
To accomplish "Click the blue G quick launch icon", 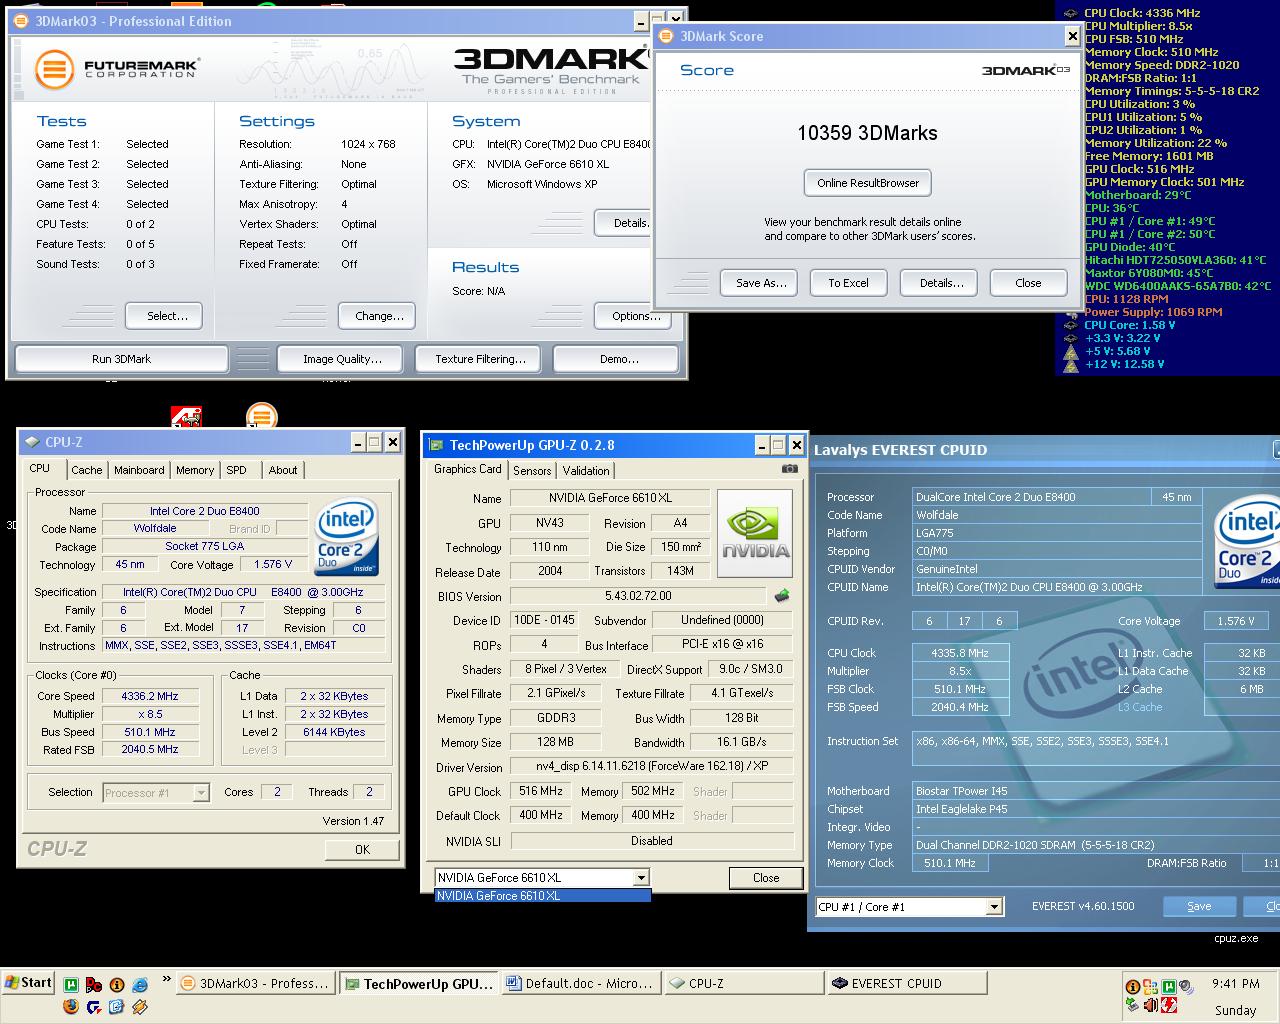I will (94, 1006).
